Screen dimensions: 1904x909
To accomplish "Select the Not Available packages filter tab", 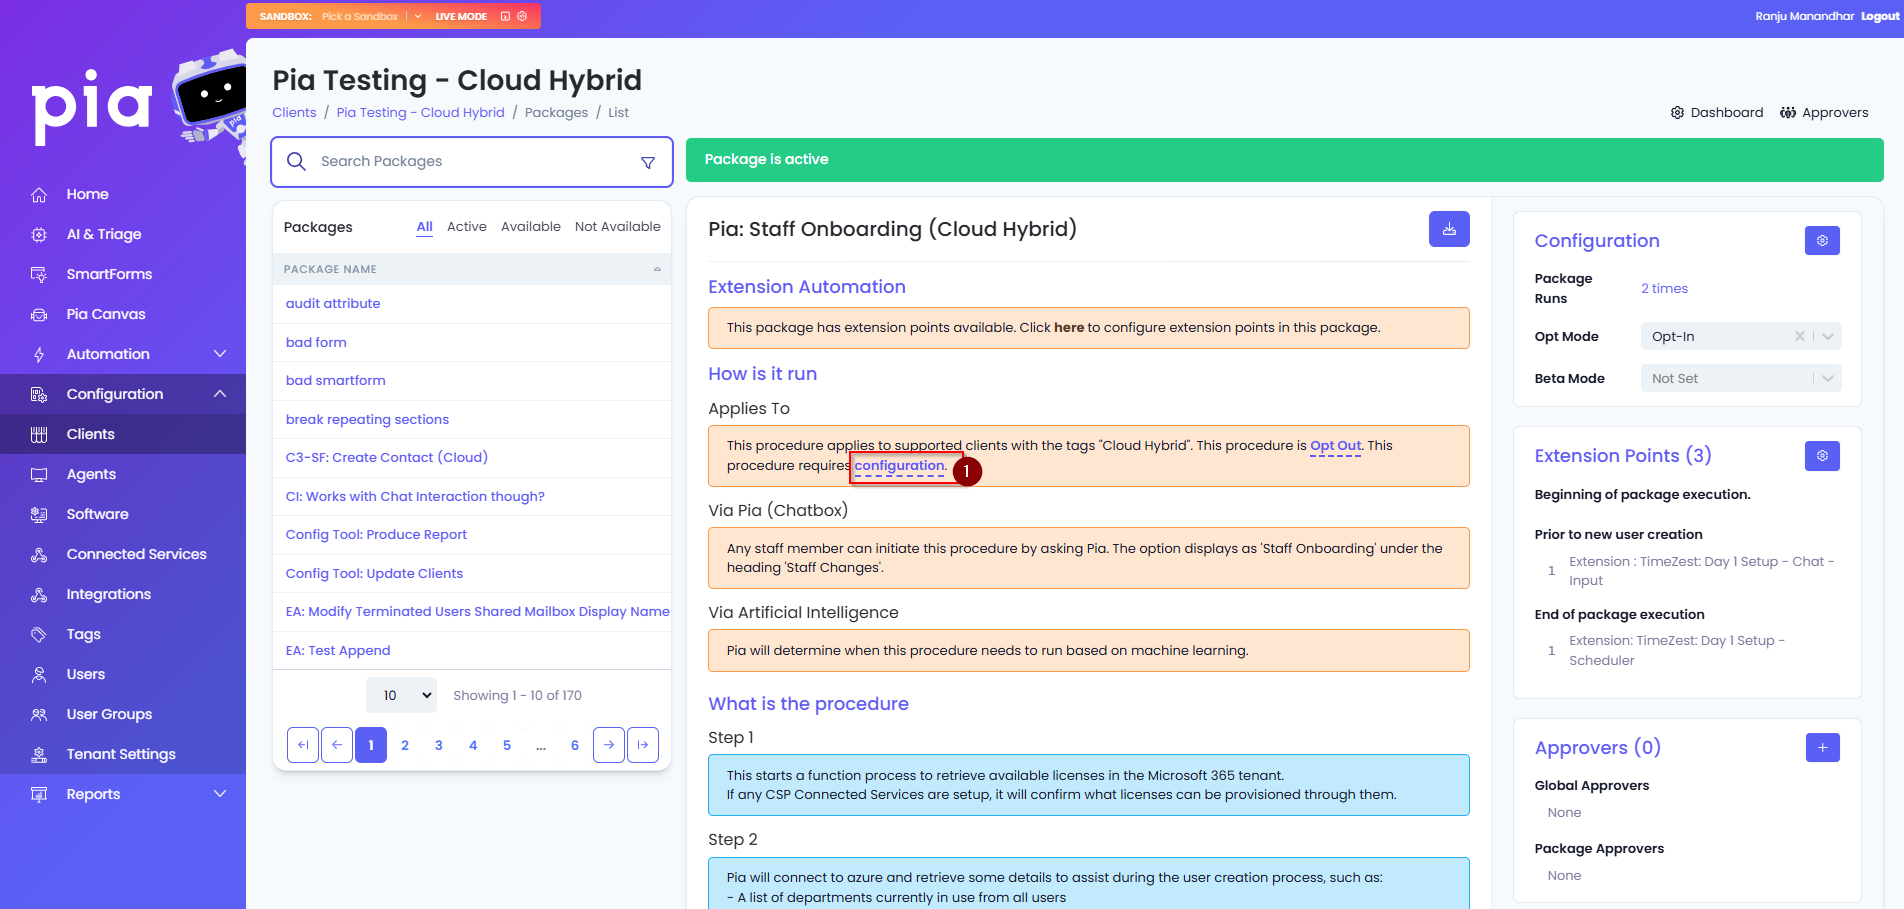I will [x=617, y=227].
